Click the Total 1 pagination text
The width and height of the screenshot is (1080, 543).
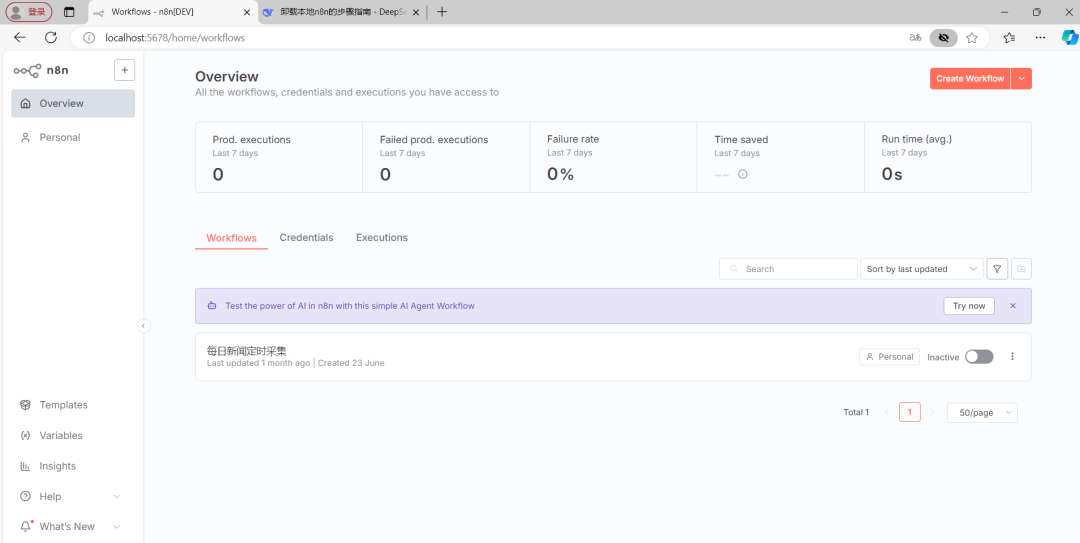[x=856, y=413]
